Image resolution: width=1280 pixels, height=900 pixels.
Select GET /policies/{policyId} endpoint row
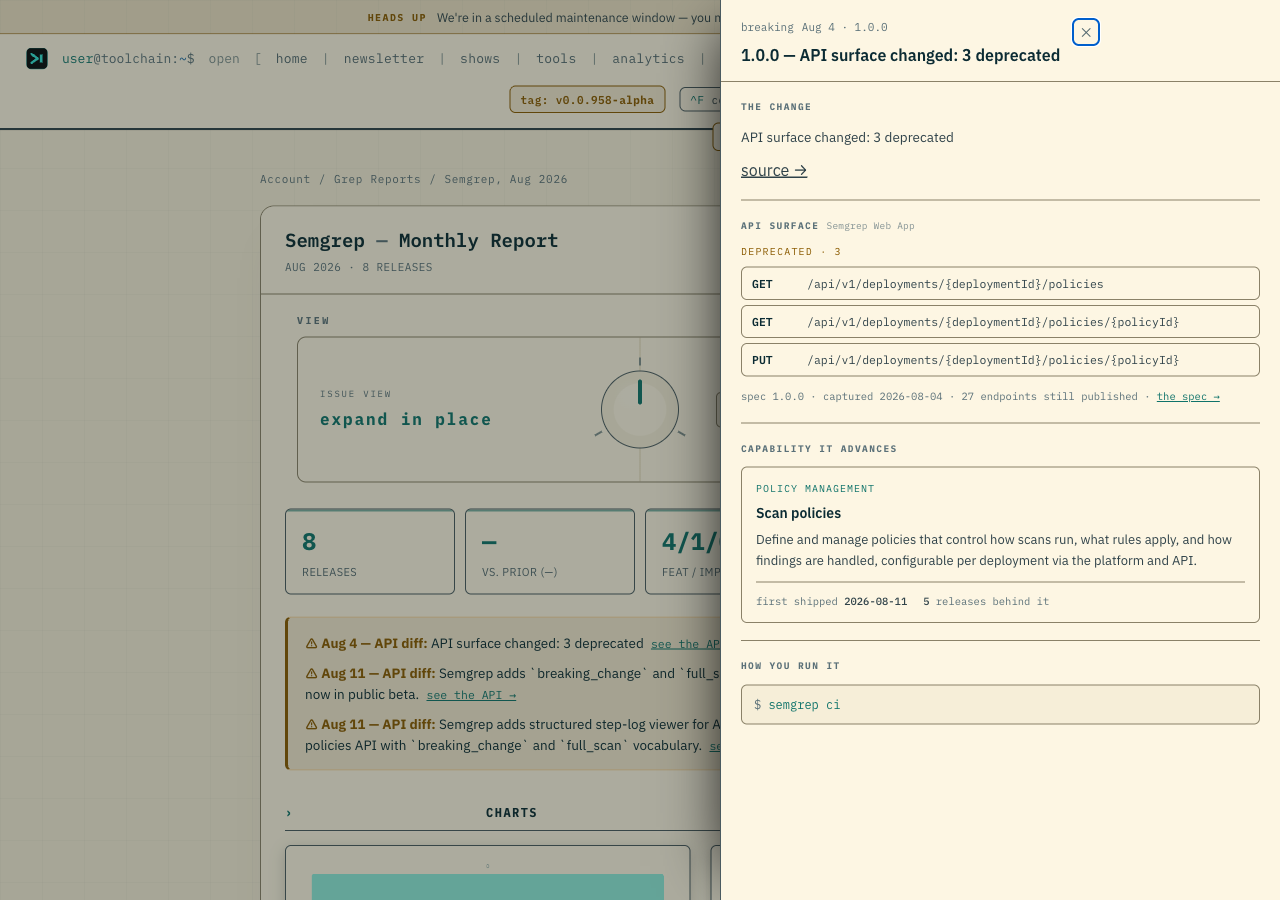pyautogui.click(x=1000, y=321)
